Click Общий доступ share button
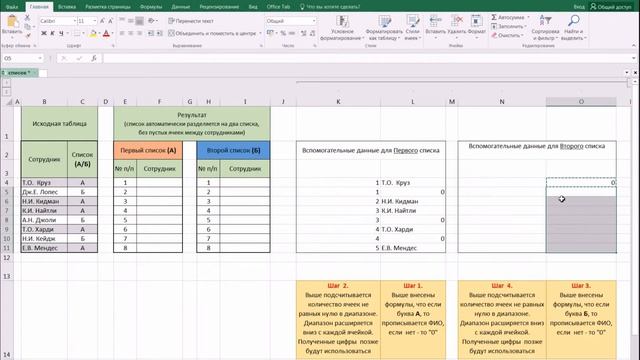640x360 pixels. [611, 7]
